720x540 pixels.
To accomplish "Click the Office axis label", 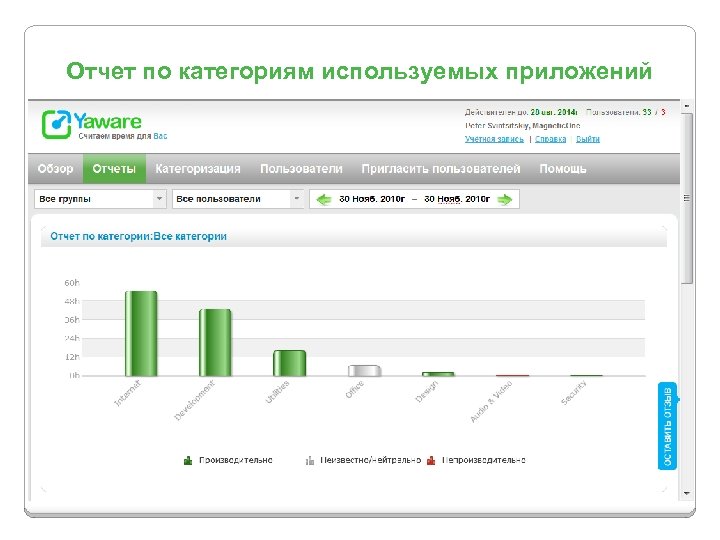I will (354, 389).
